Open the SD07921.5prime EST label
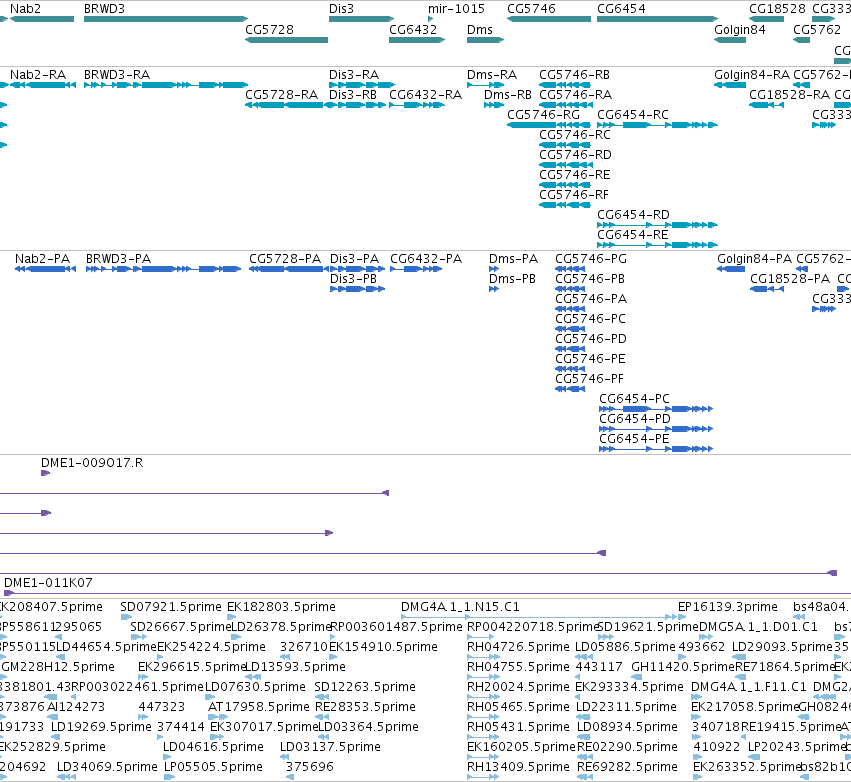This screenshot has height=782, width=851. 171,607
